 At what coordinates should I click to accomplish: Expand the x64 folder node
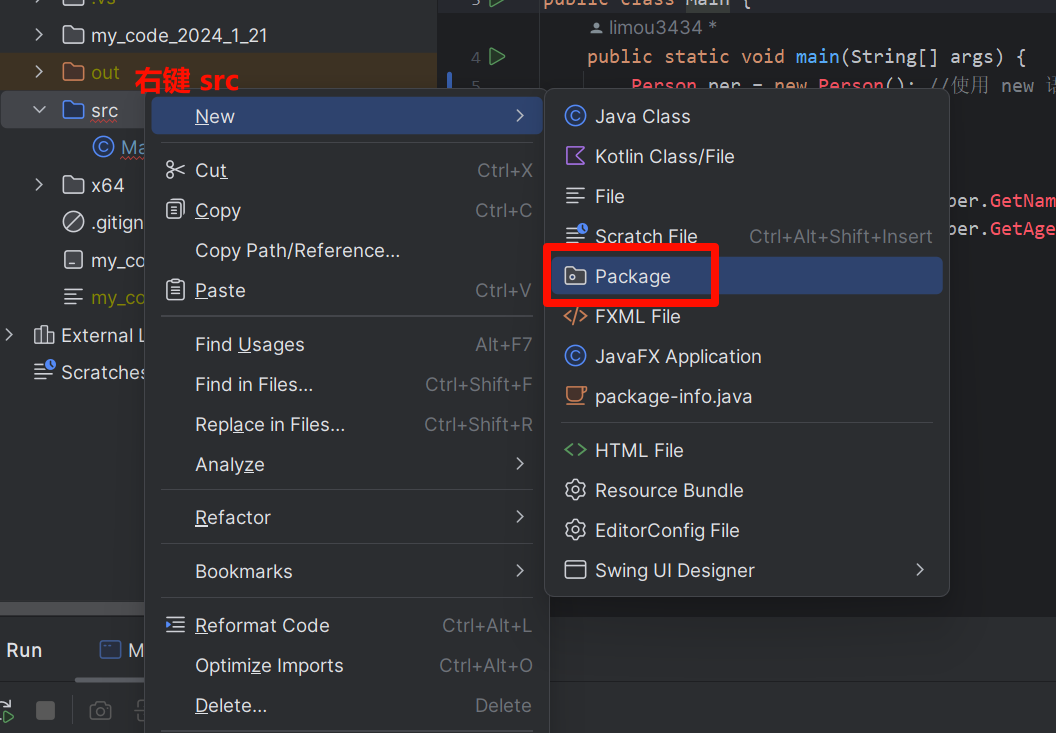[x=39, y=185]
